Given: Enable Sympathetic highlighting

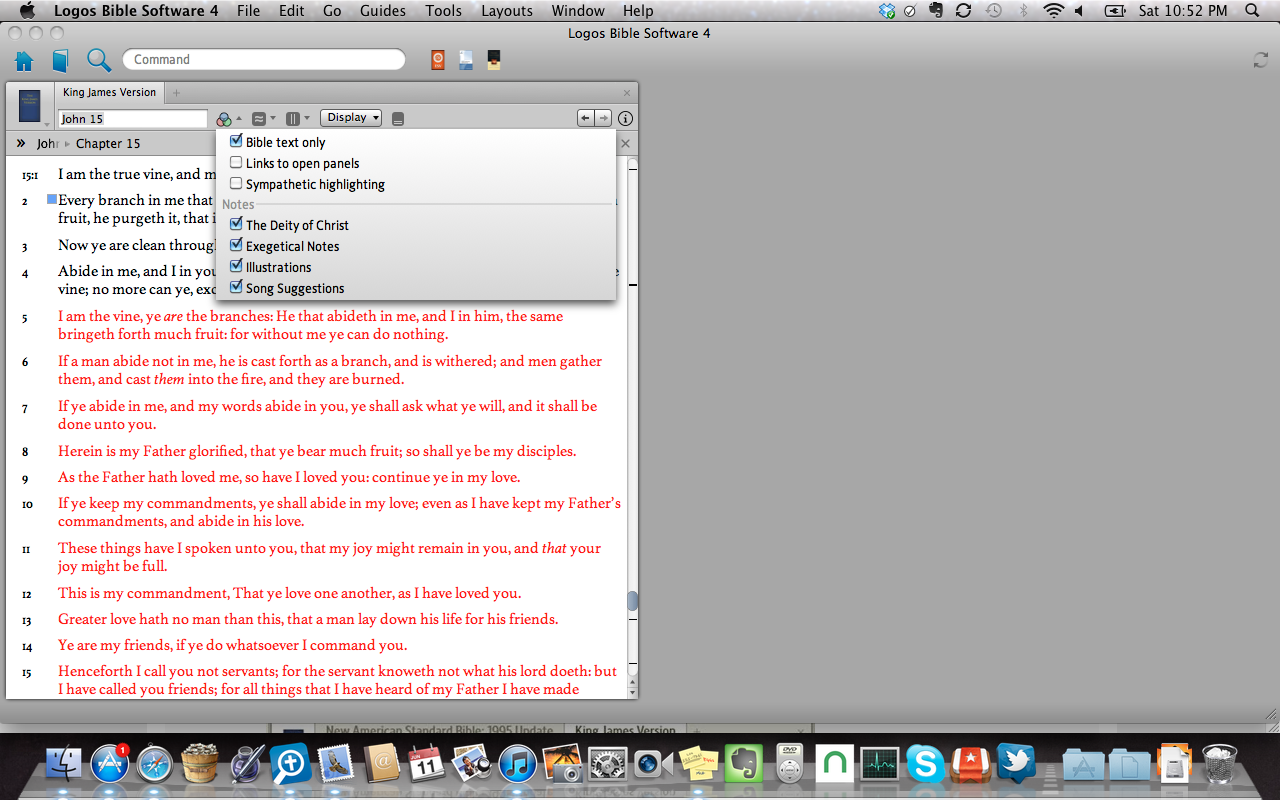Looking at the screenshot, I should pos(237,184).
